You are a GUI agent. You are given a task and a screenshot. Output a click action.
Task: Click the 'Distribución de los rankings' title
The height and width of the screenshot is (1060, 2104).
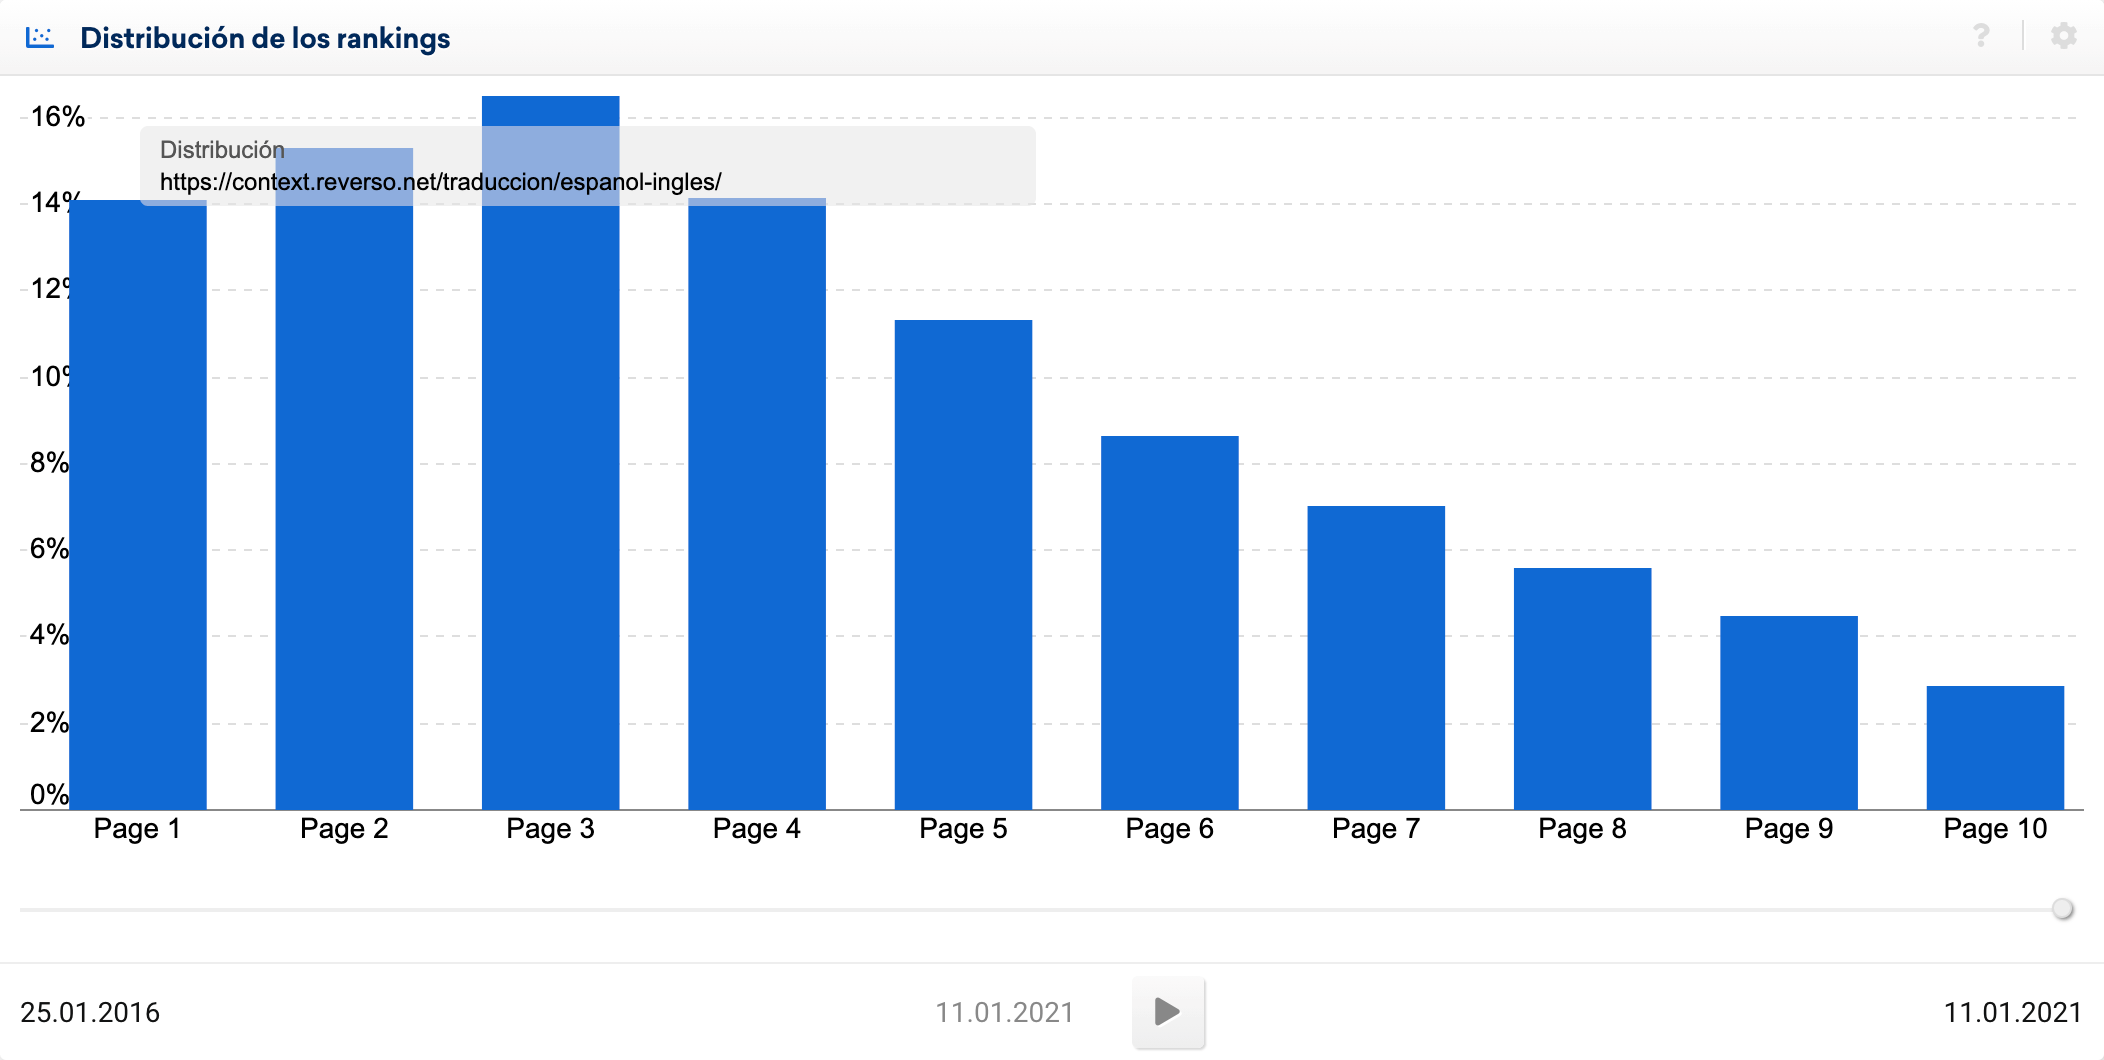click(x=265, y=38)
